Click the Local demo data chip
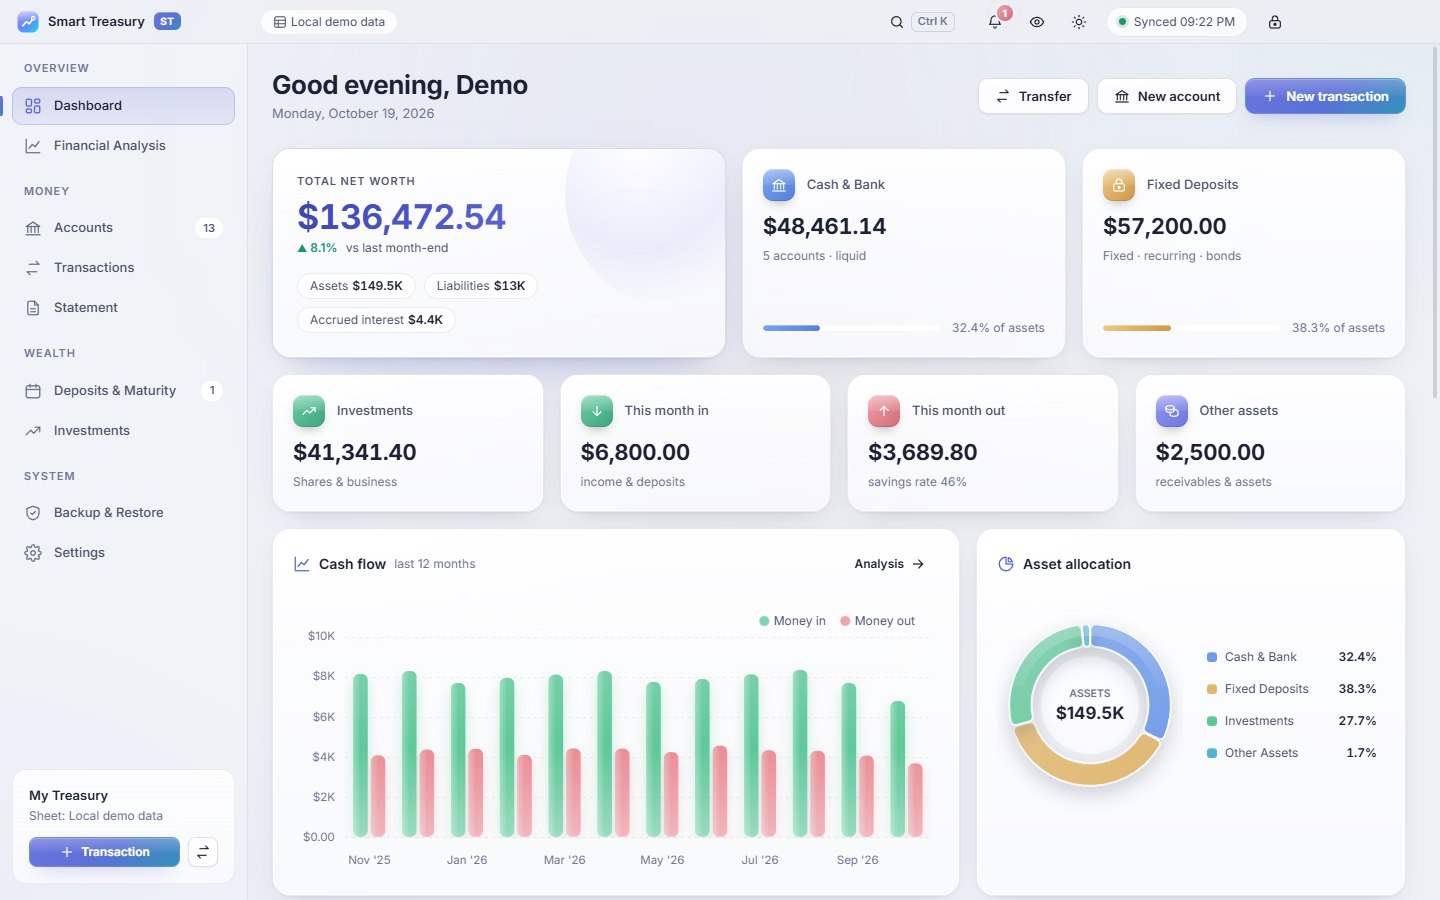 (x=329, y=22)
